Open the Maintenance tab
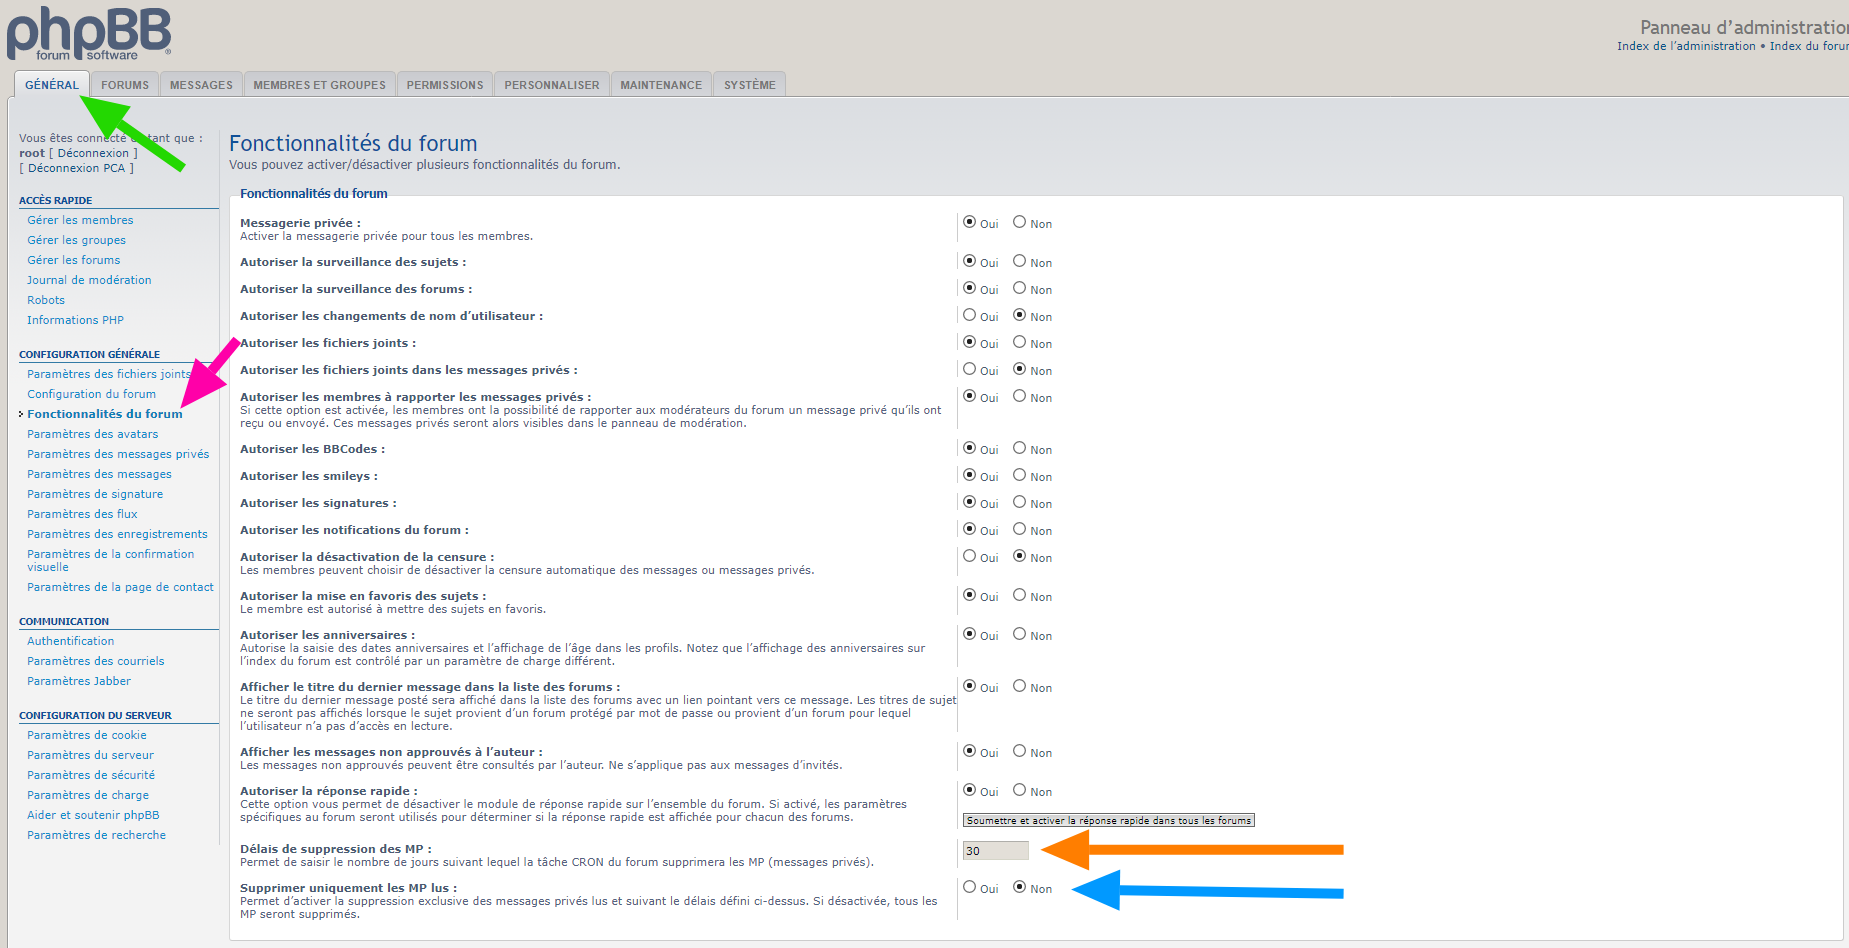The height and width of the screenshot is (948, 1849). tap(660, 85)
